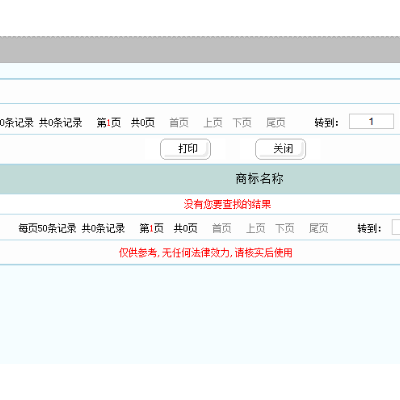The height and width of the screenshot is (400, 400).
Task: Click the 打印 print button
Action: pos(185,149)
